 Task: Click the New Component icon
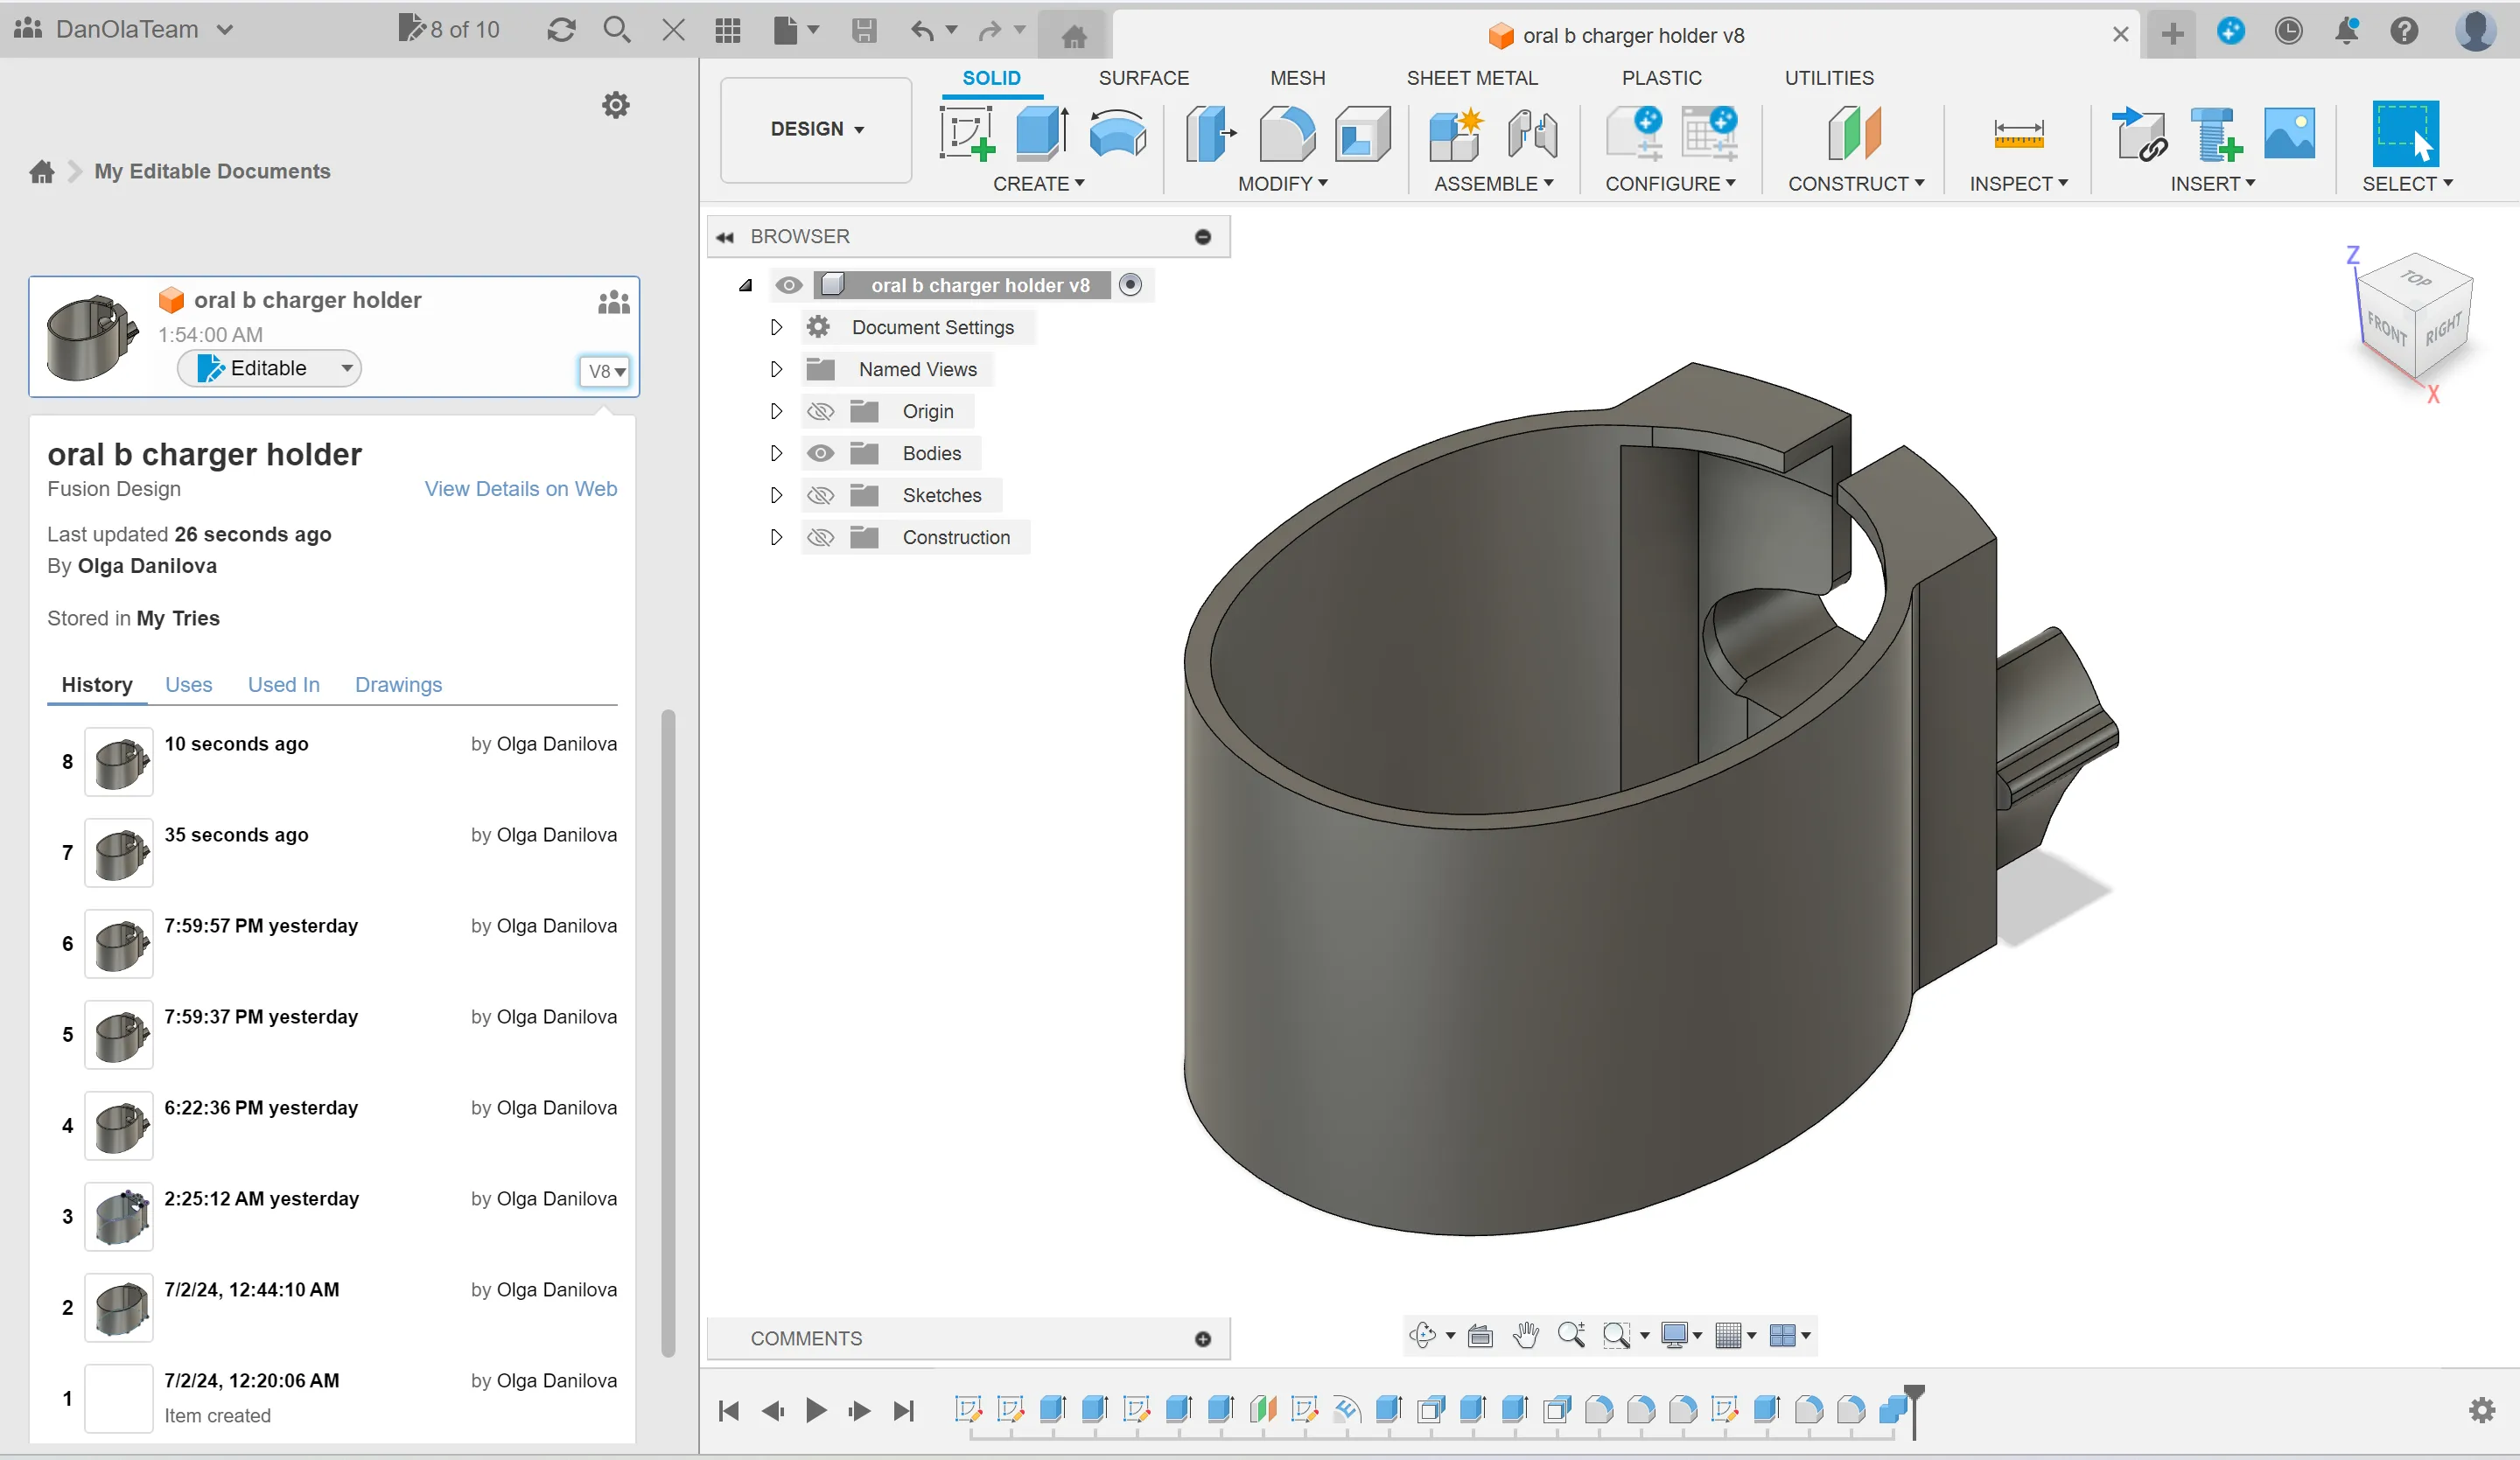coord(1455,133)
